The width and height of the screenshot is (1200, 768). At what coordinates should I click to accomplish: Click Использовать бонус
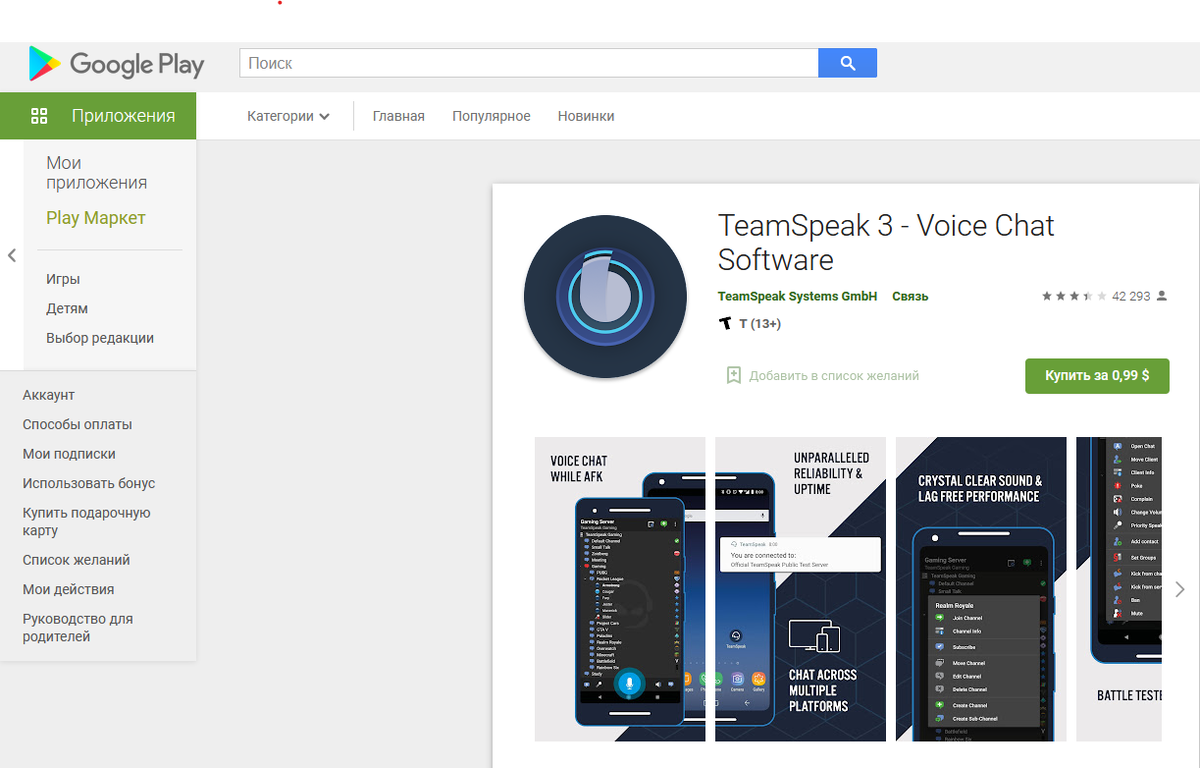(89, 483)
